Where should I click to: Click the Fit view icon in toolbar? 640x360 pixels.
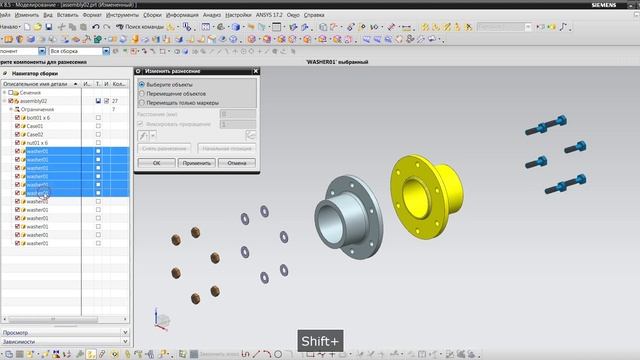[x=206, y=27]
